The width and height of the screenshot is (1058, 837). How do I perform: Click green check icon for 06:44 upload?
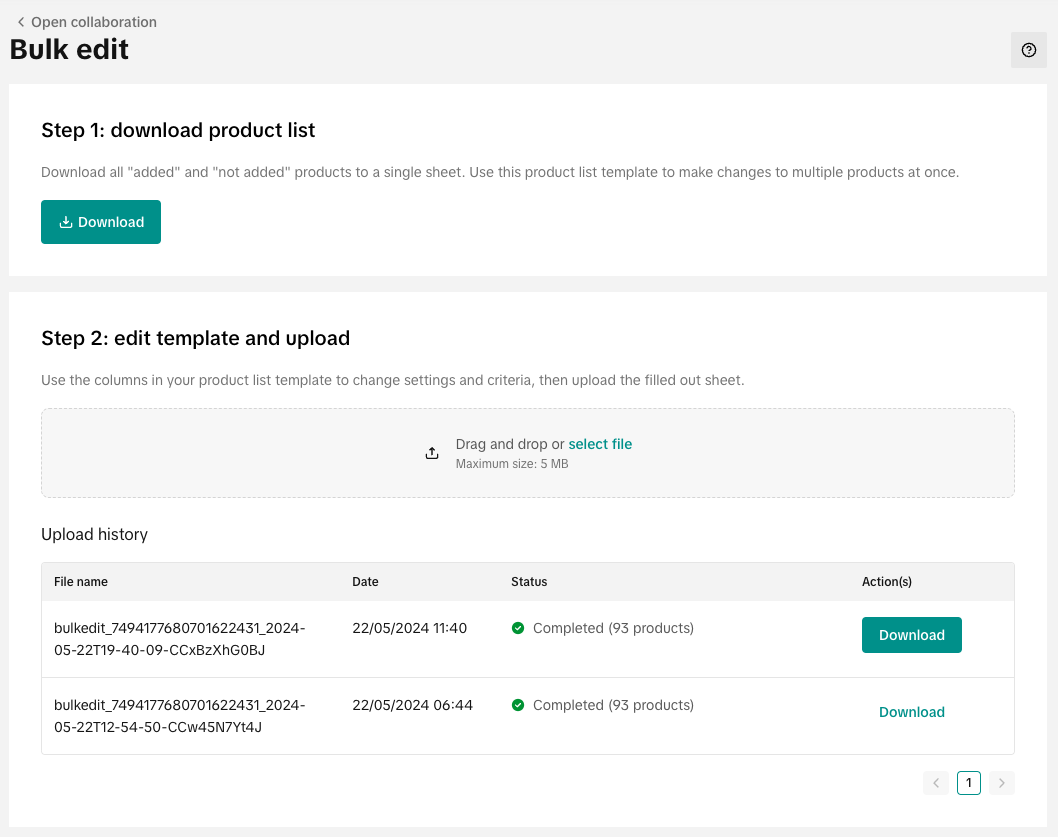click(x=518, y=705)
